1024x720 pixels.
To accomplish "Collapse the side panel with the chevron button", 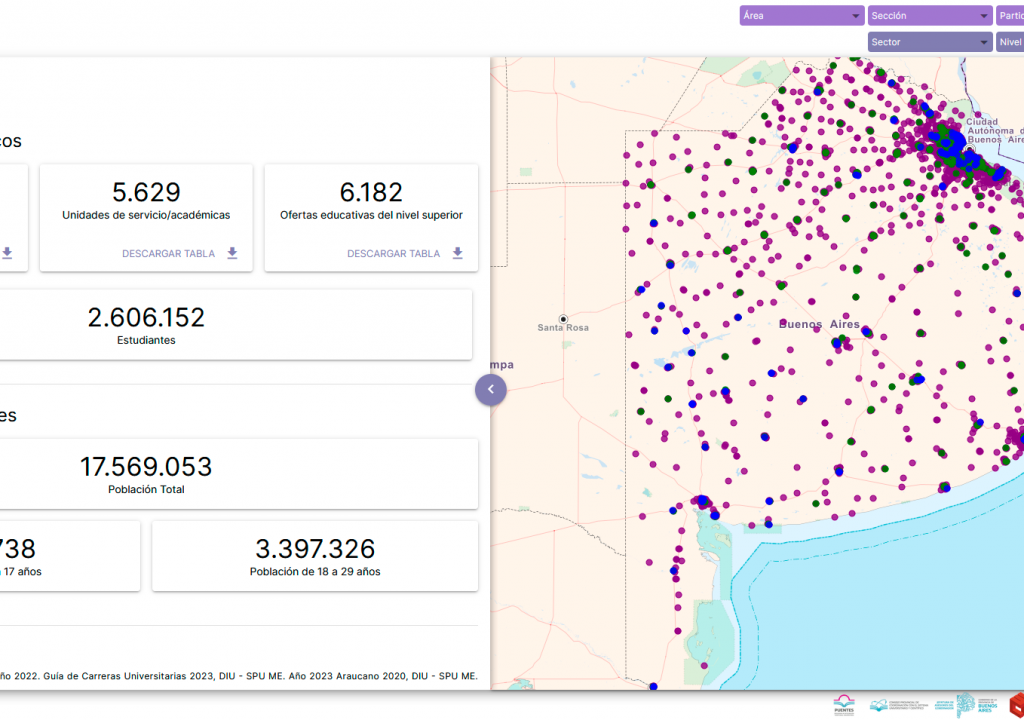I will click(491, 390).
